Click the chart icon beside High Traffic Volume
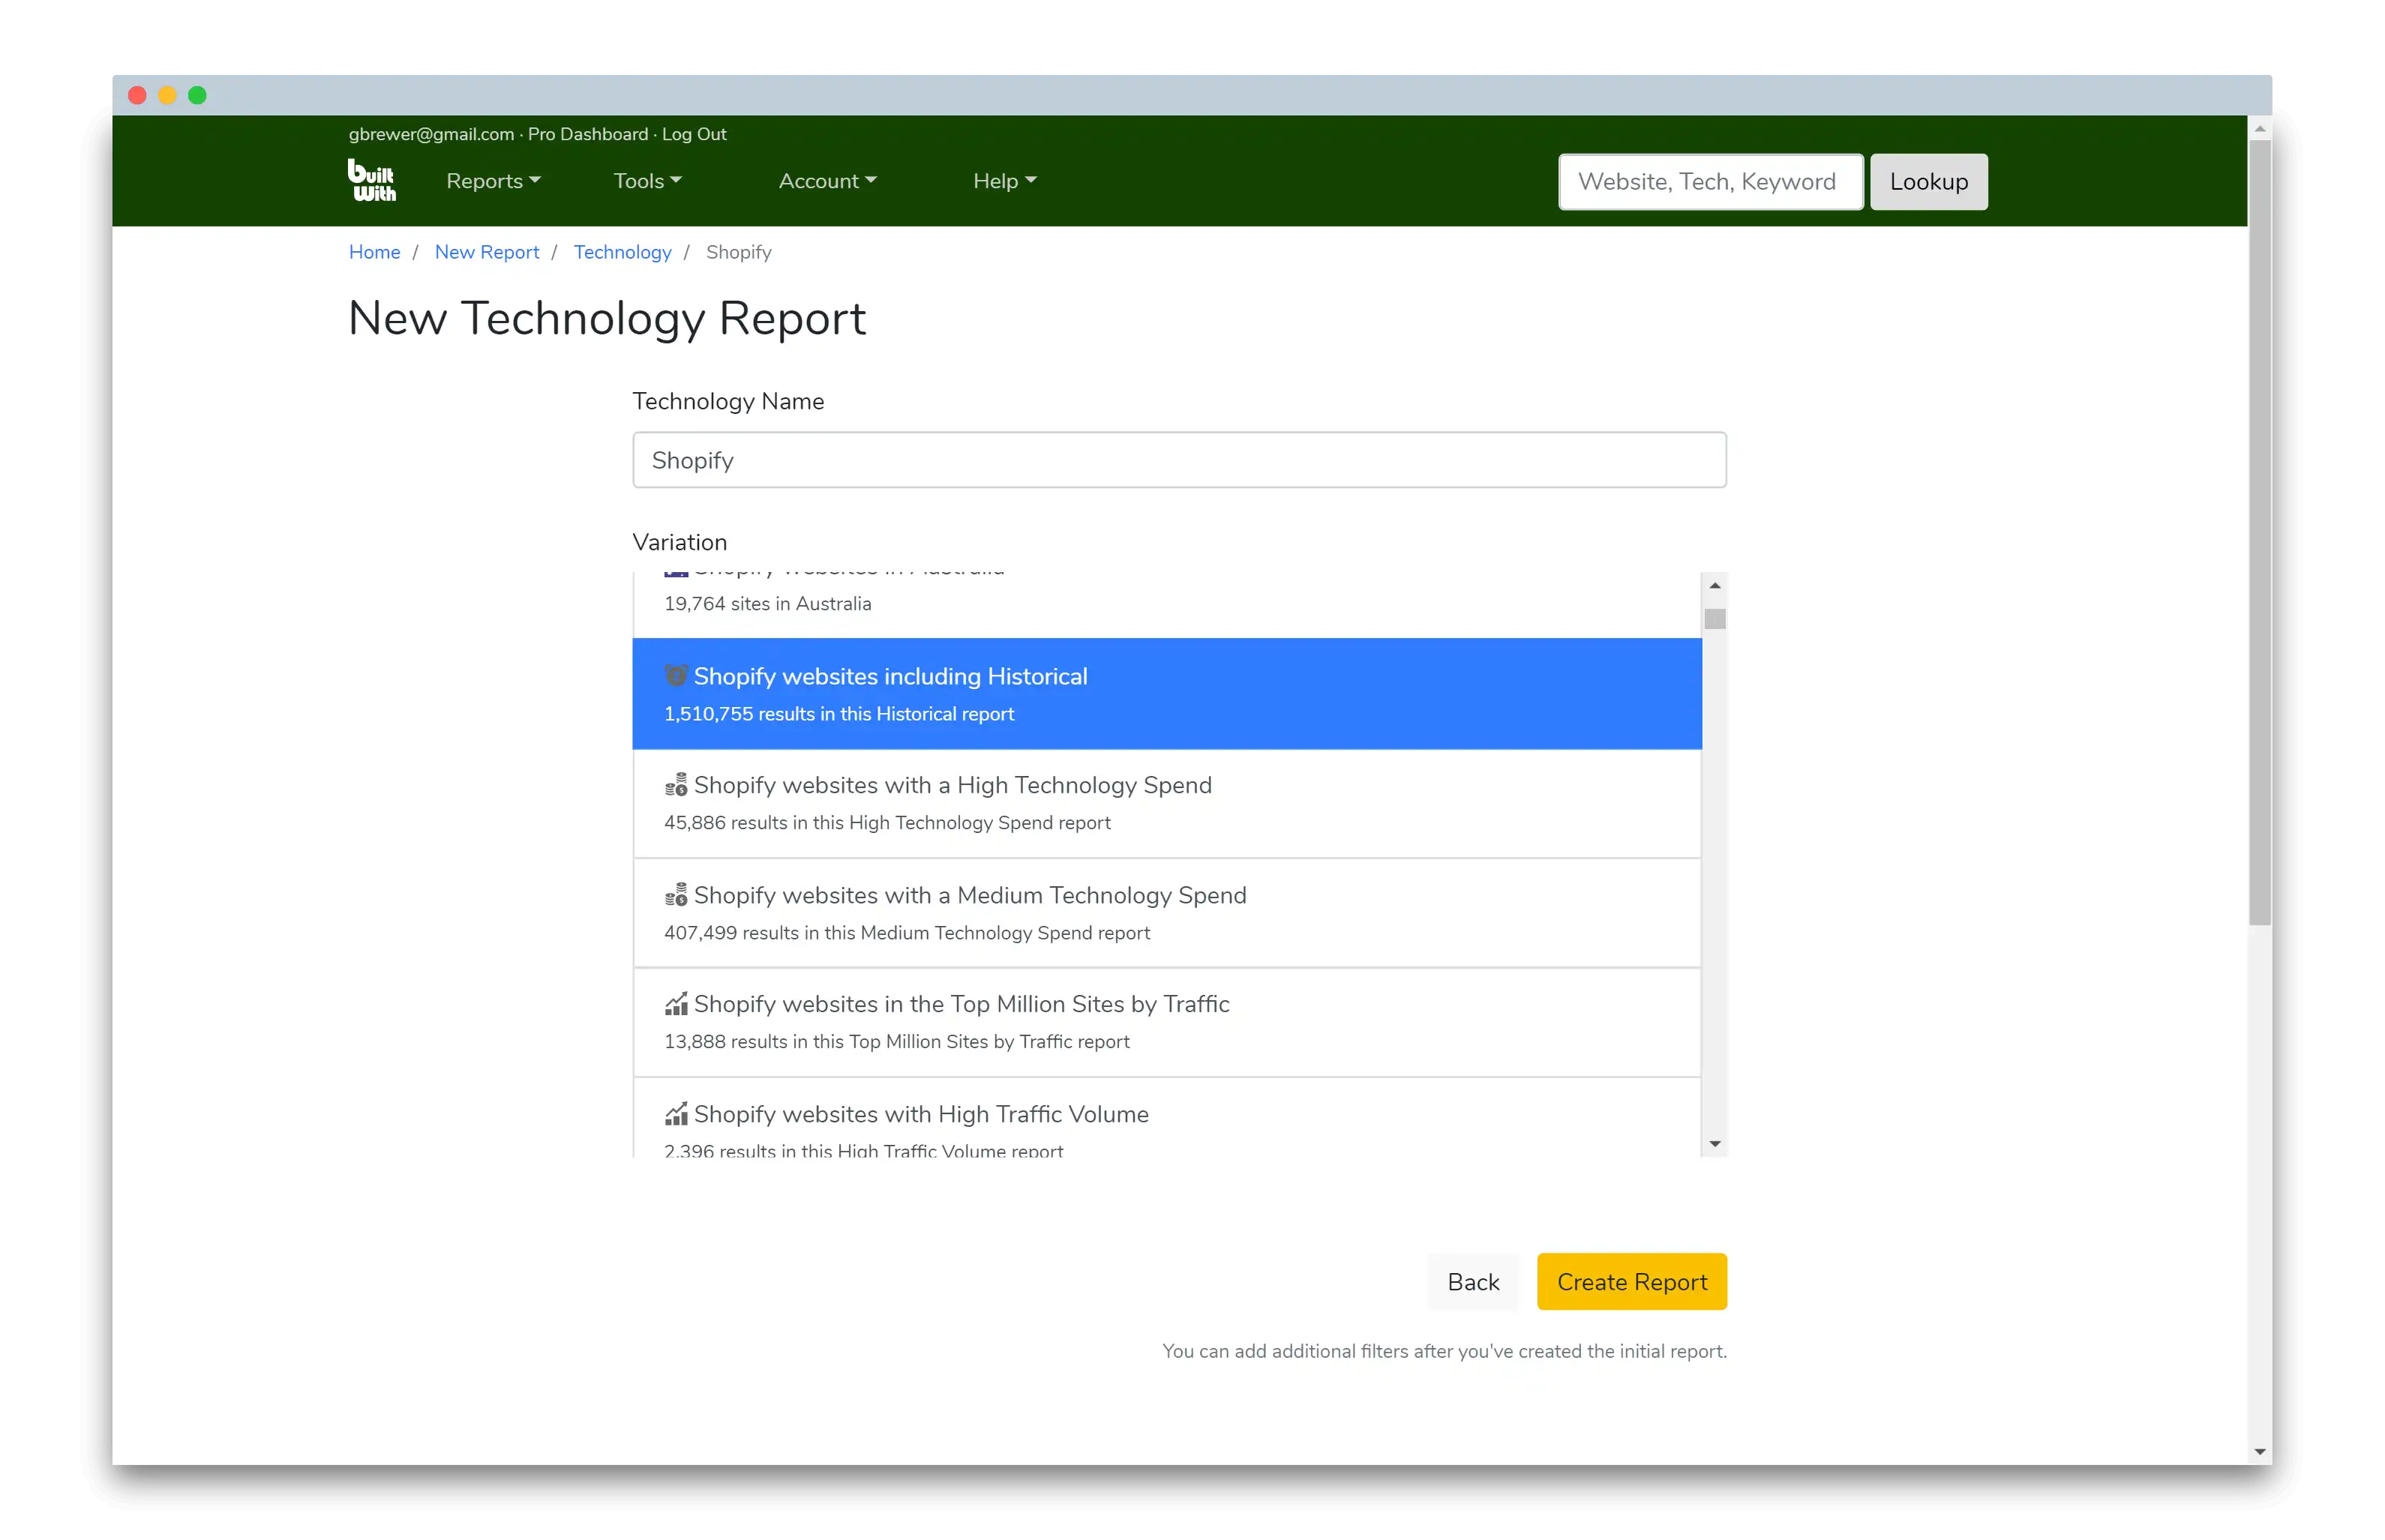Viewport: 2385px width, 1540px height. pos(675,1114)
